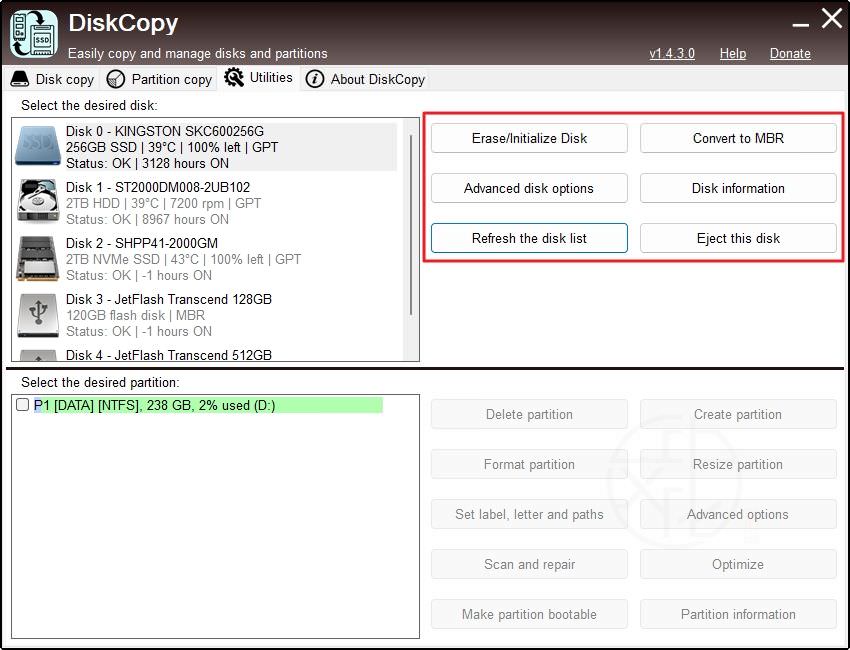
Task: Select the Disk 2 NVMe SSD icon
Action: pos(38,258)
